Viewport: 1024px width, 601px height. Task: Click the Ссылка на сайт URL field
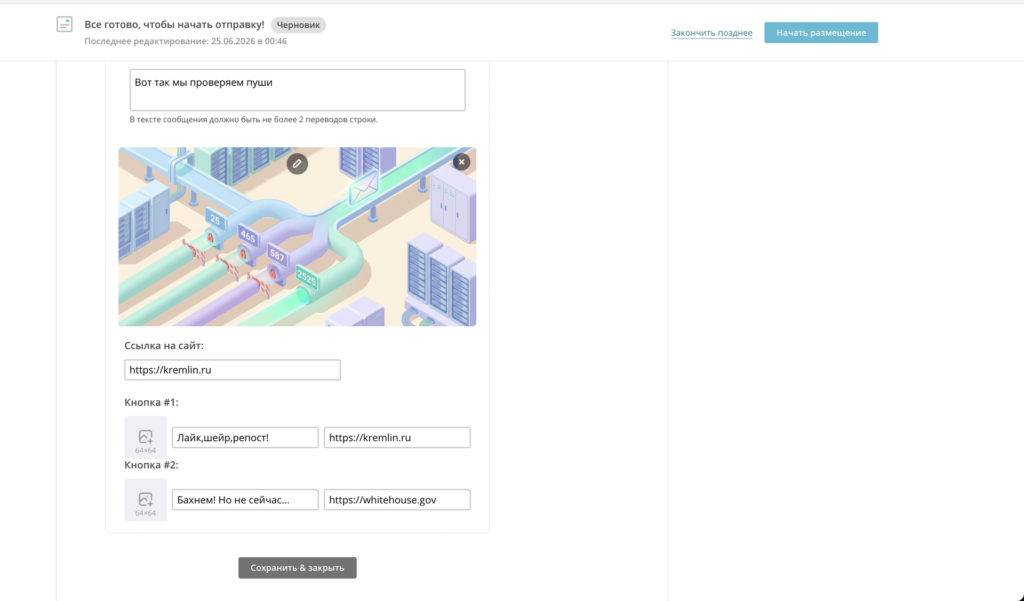point(232,370)
